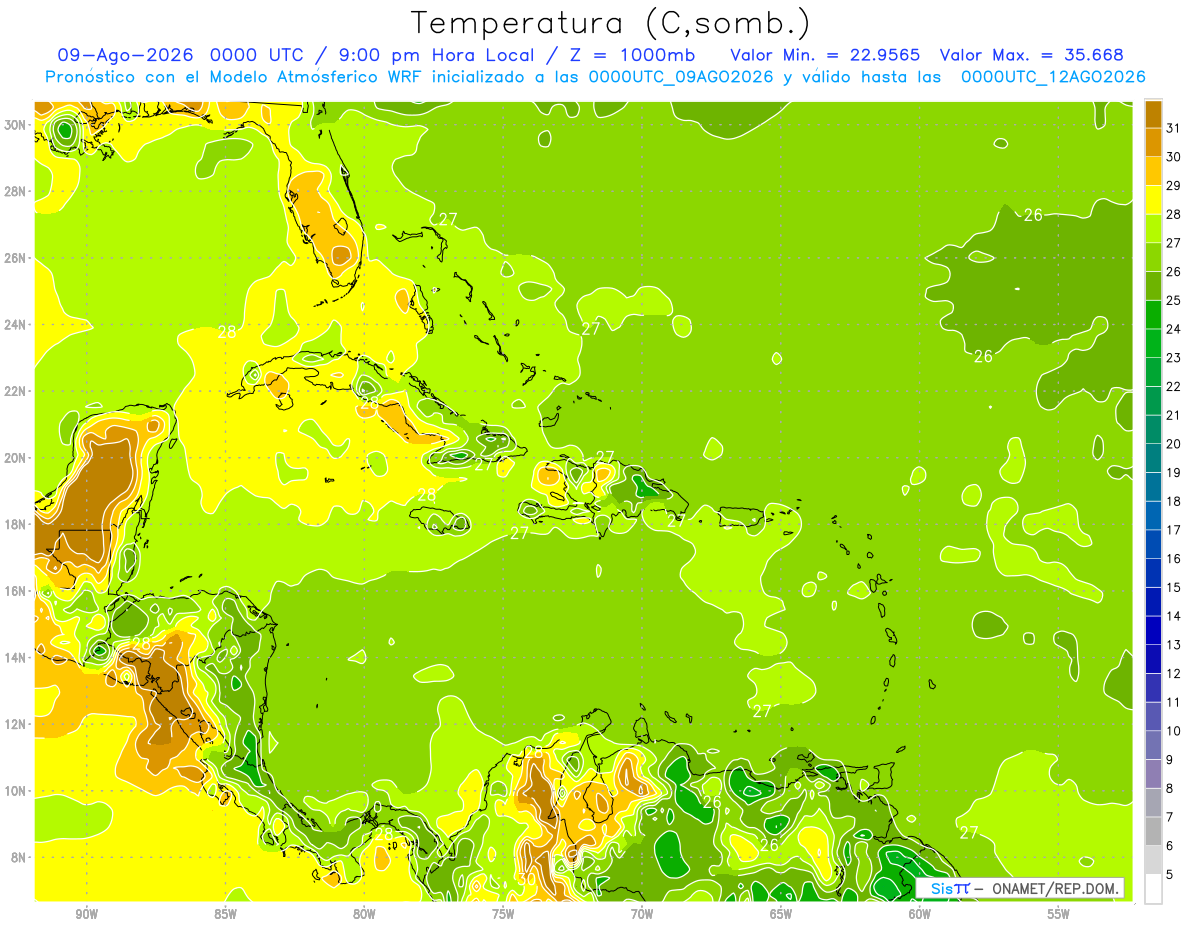This screenshot has height=927, width=1200.
Task: Click the title "Temperatura (C,somb.)"
Action: point(611,23)
